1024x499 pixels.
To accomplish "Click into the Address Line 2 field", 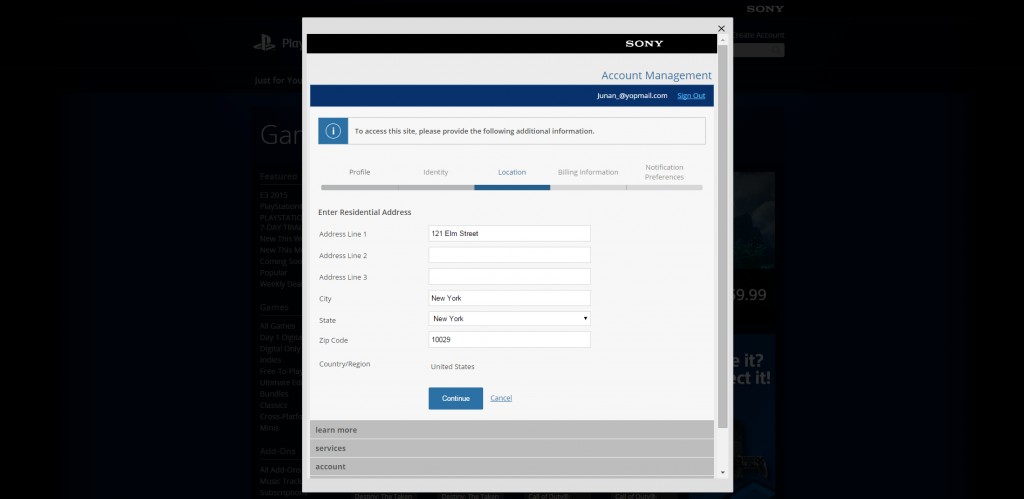I will point(509,255).
